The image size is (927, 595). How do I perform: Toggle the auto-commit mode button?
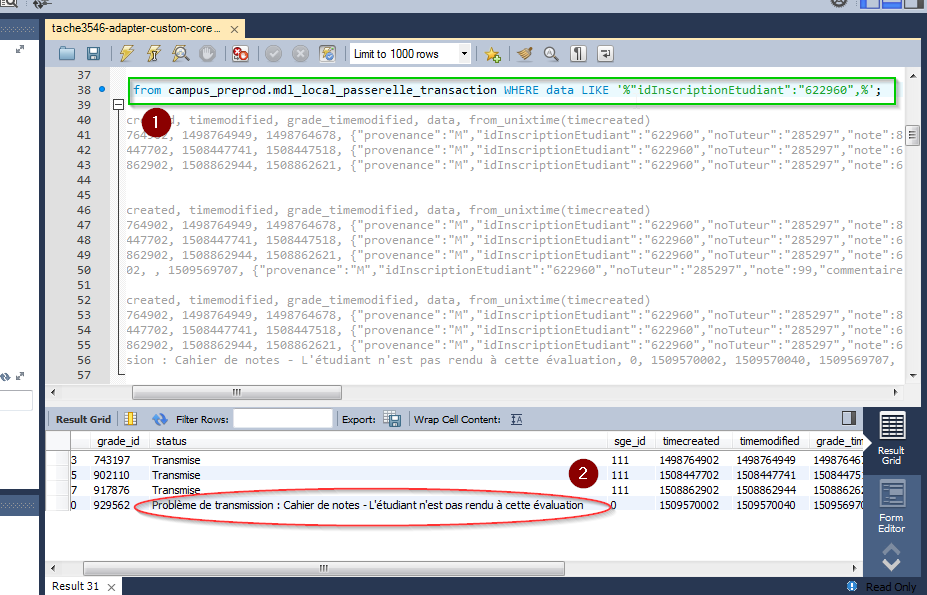[x=327, y=54]
